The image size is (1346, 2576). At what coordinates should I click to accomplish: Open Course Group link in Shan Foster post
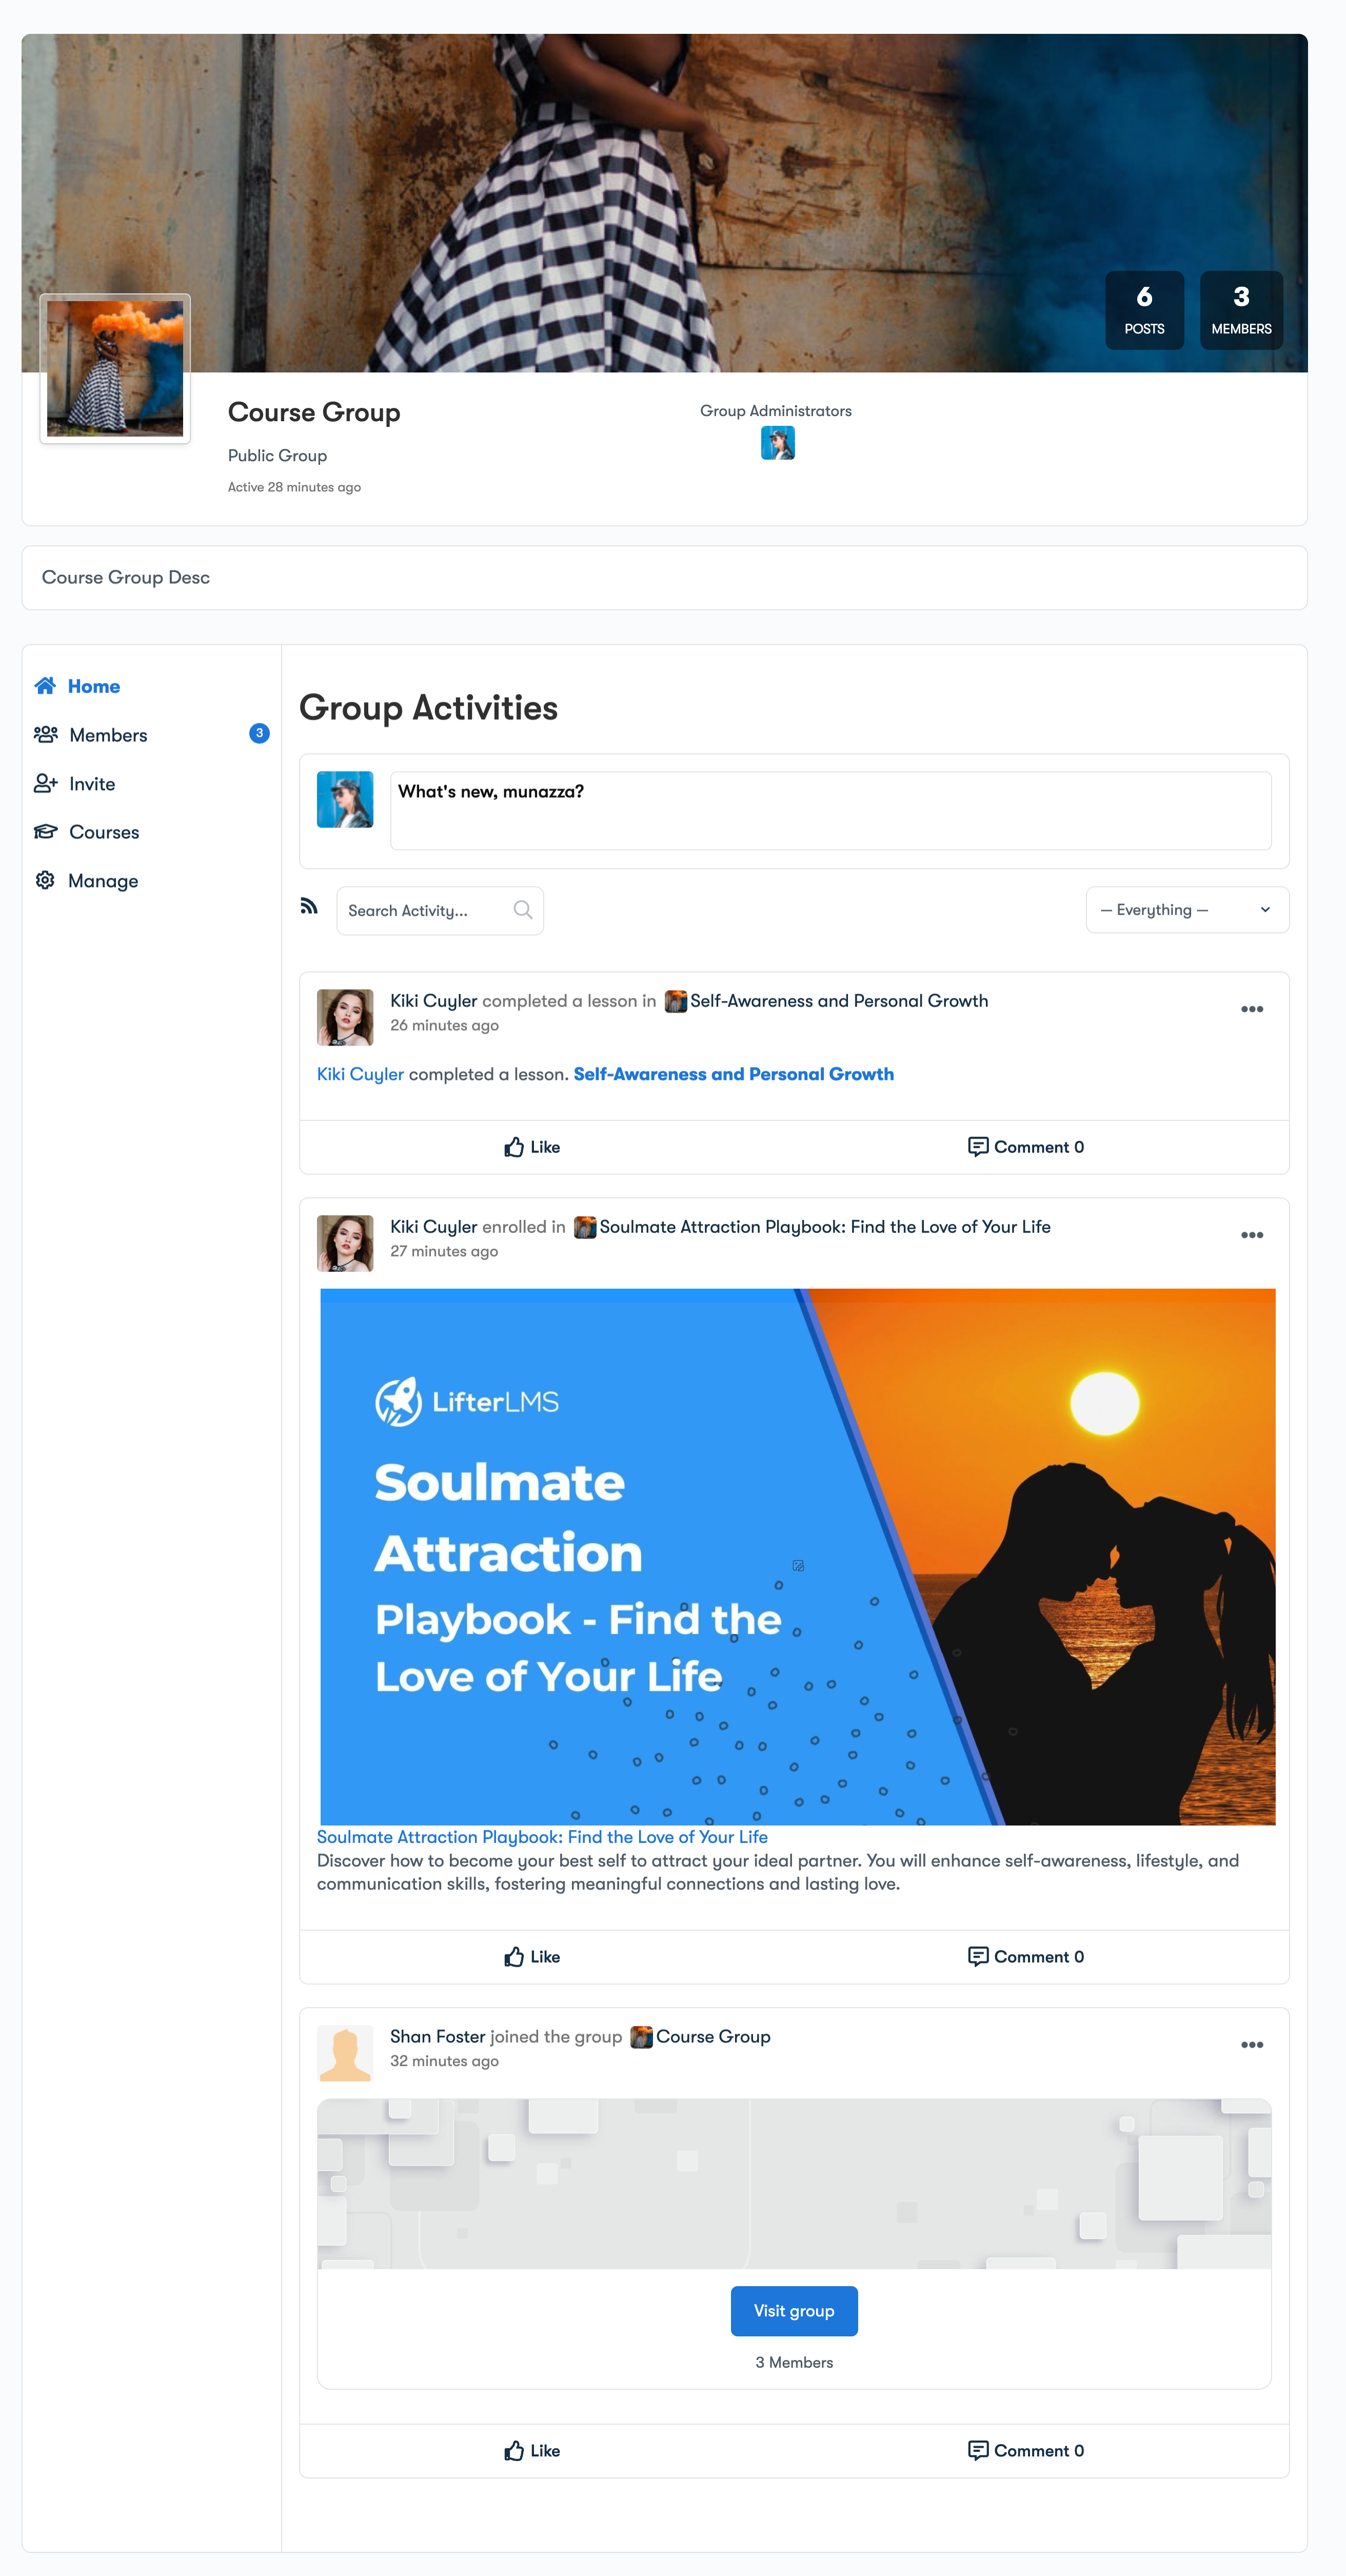tap(713, 2037)
